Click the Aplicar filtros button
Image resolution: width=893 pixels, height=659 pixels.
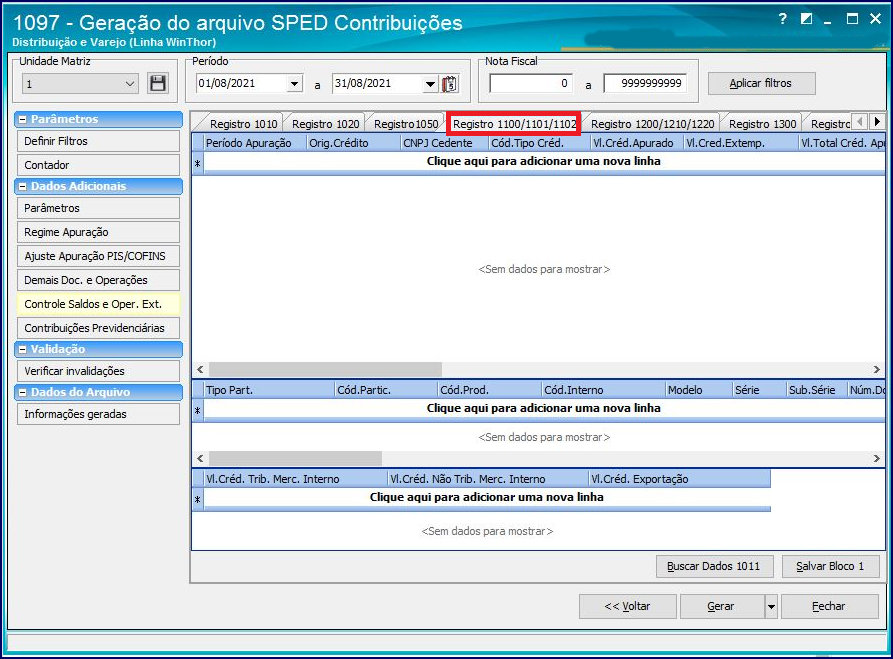tap(761, 84)
